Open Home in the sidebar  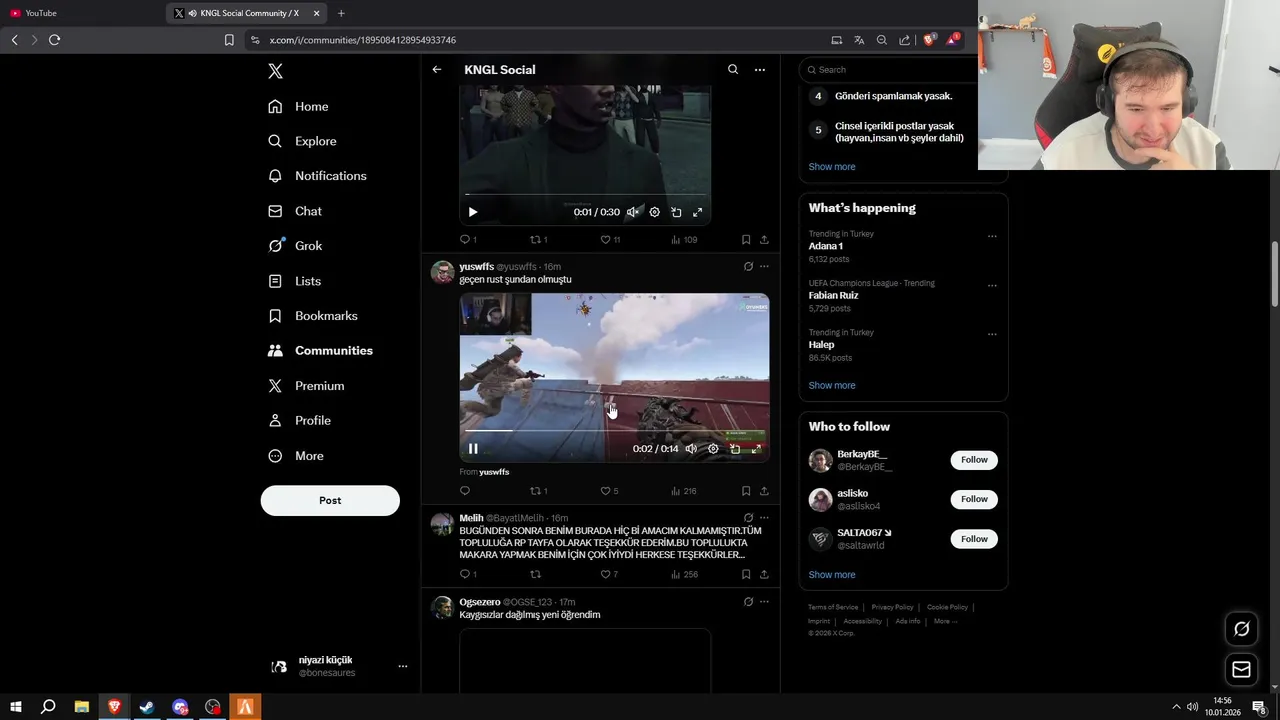[298, 106]
